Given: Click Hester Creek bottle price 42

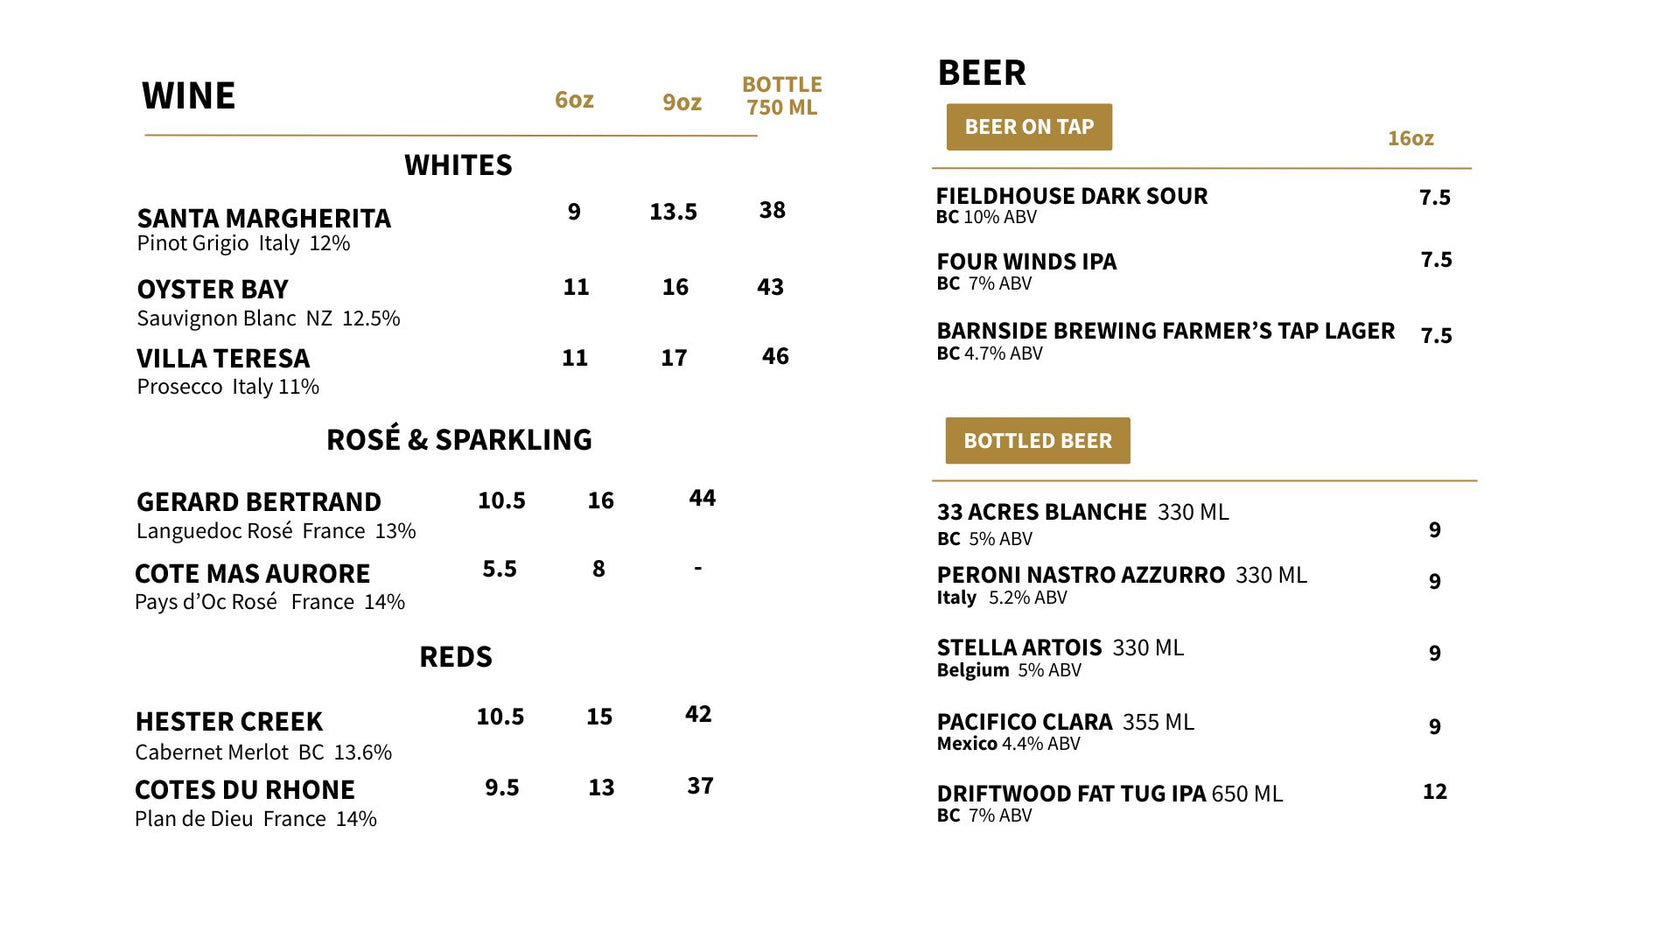Looking at the screenshot, I should coord(698,714).
